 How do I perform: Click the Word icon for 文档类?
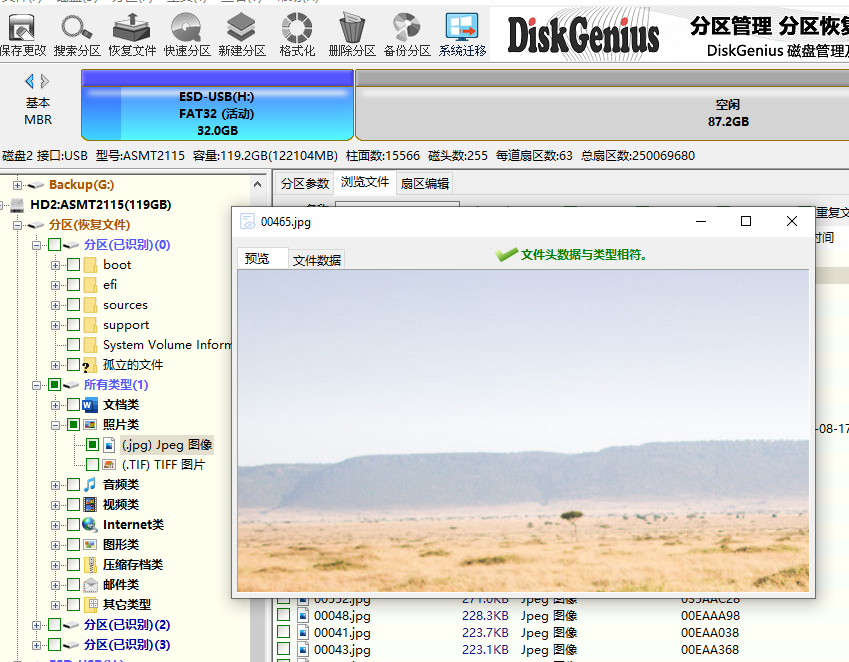[89, 405]
